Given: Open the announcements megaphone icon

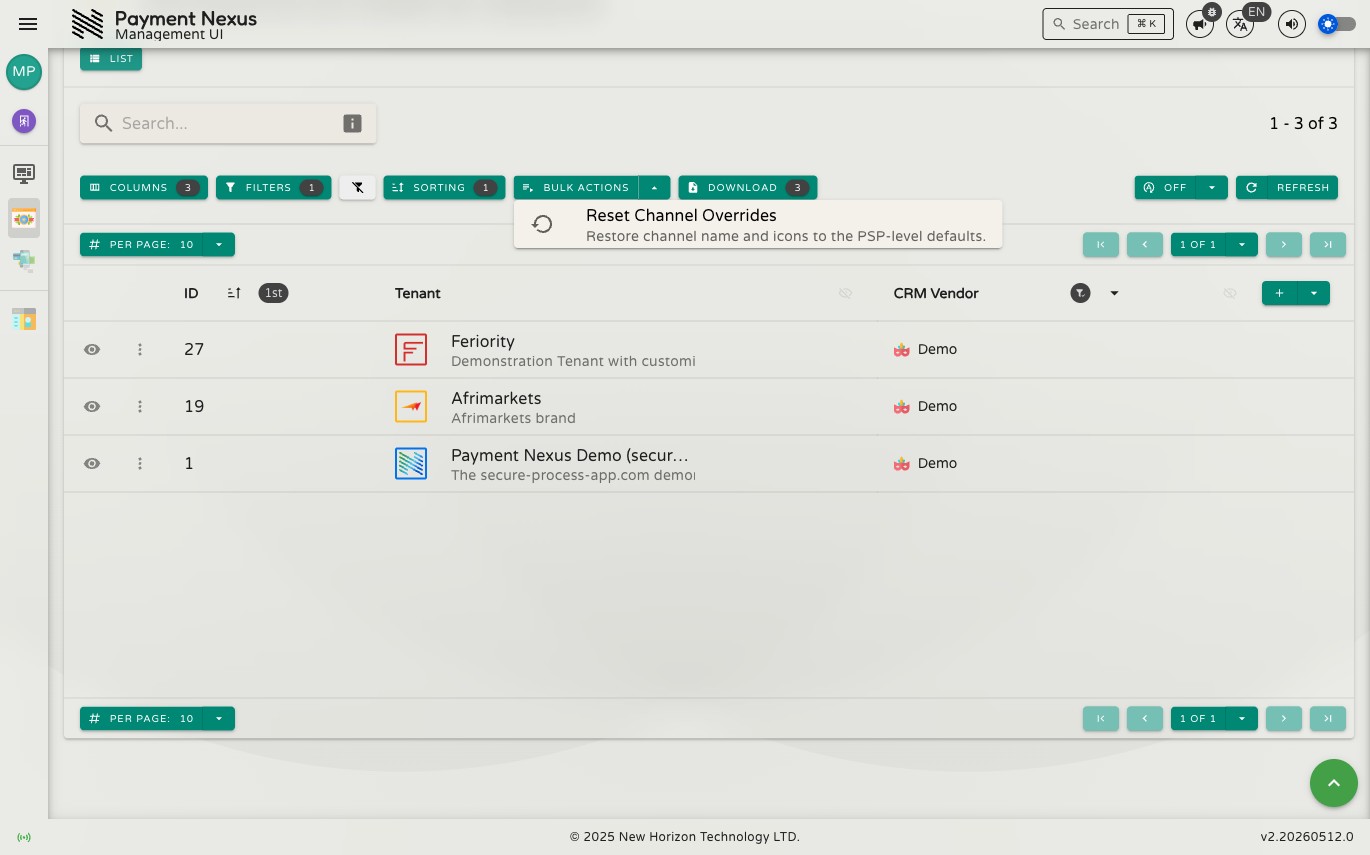Looking at the screenshot, I should 1199,24.
